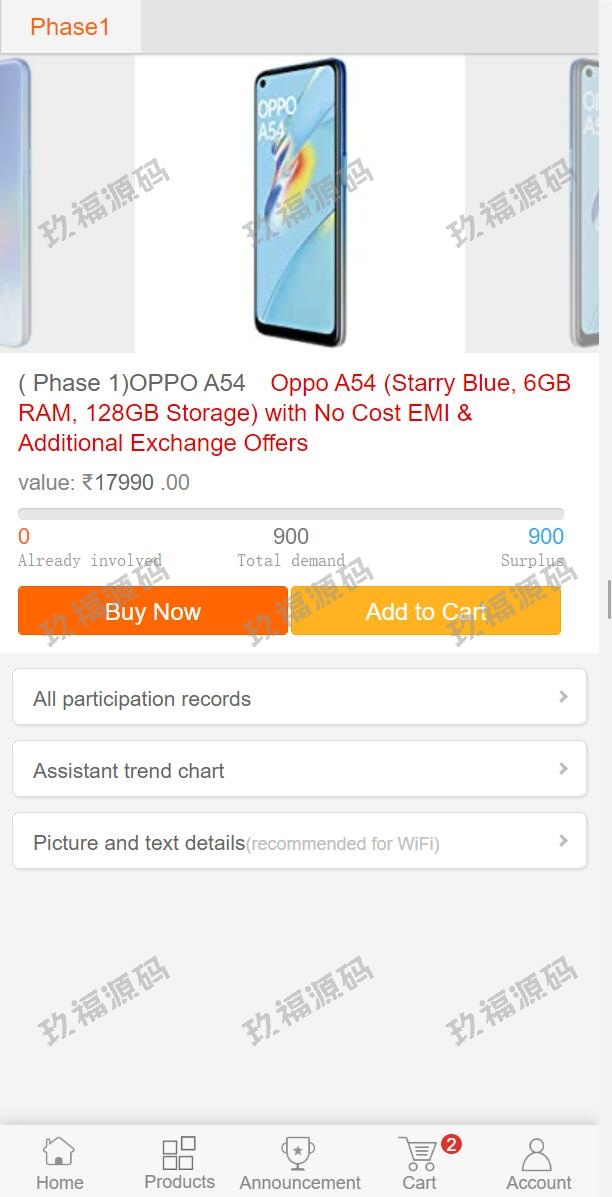Tap the left partial phone image

coord(14,203)
